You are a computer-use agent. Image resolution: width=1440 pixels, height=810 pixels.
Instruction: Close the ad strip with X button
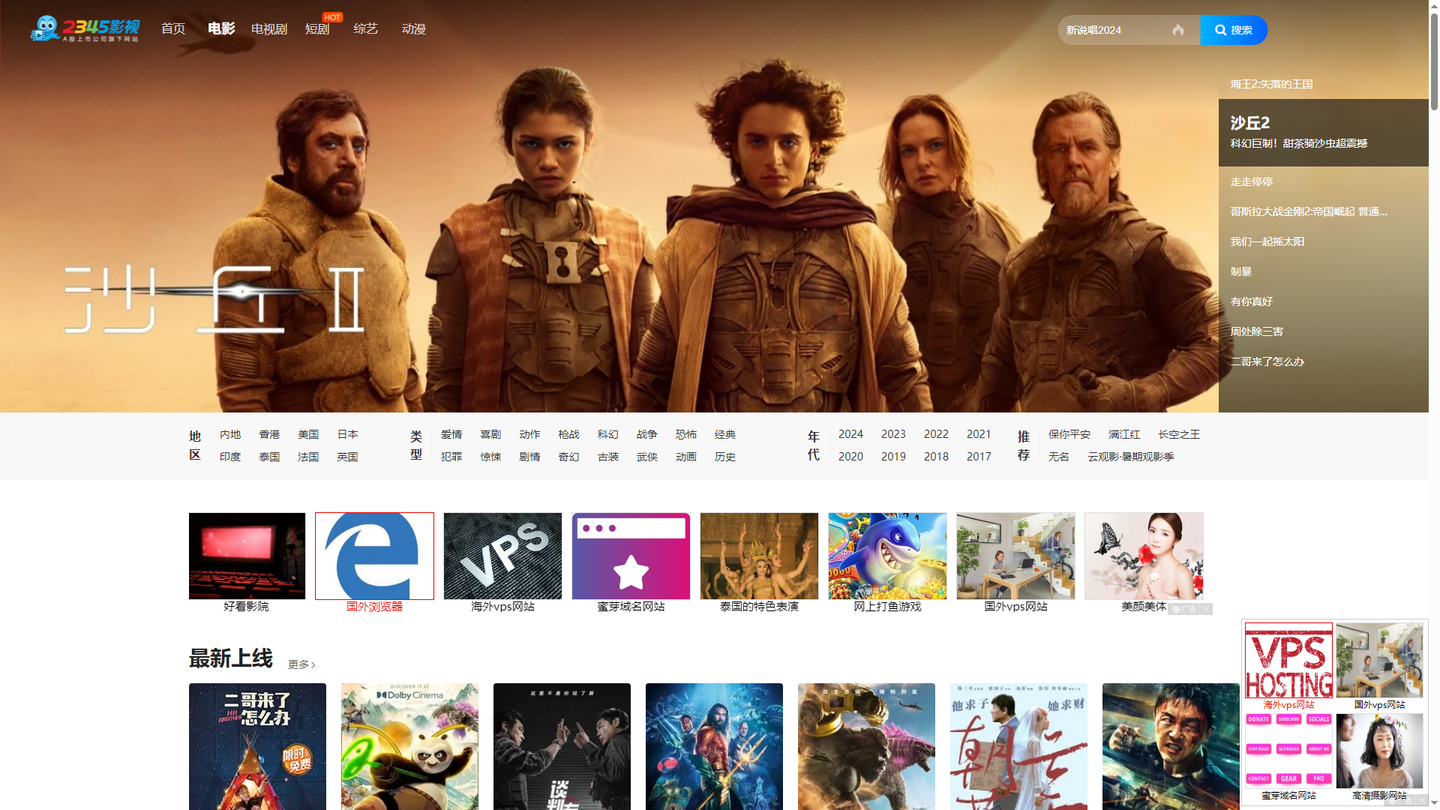(1206, 609)
